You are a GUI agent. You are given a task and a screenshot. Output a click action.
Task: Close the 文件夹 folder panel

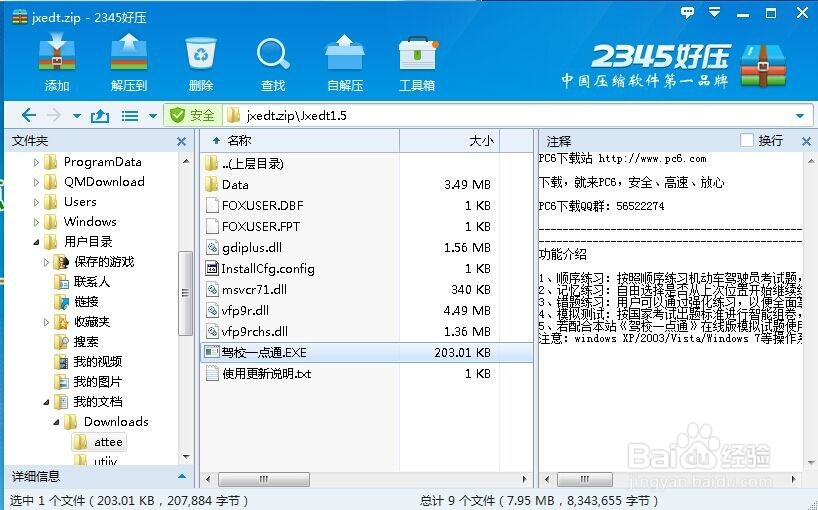[182, 141]
